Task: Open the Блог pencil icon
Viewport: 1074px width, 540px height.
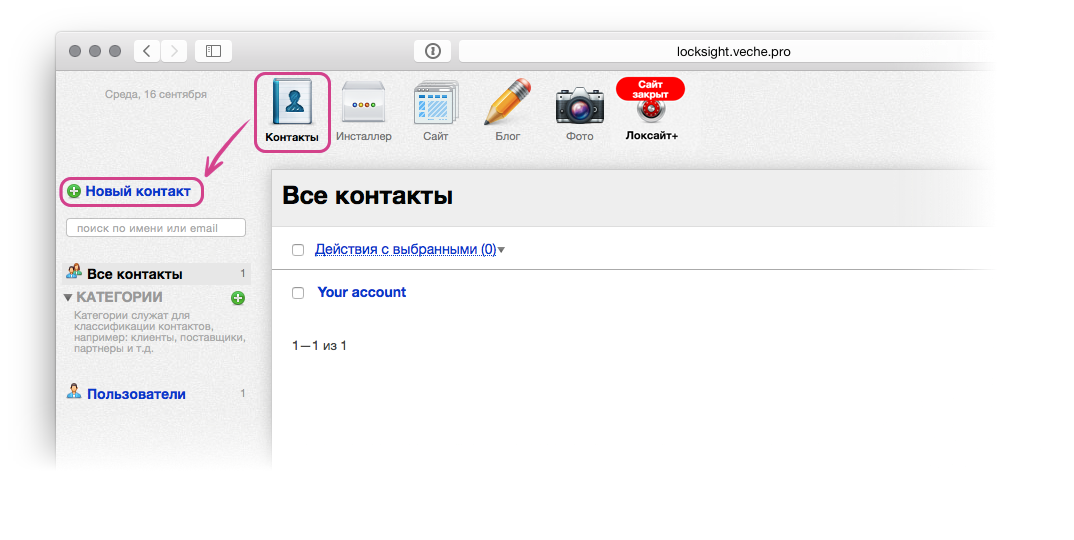Action: (508, 101)
